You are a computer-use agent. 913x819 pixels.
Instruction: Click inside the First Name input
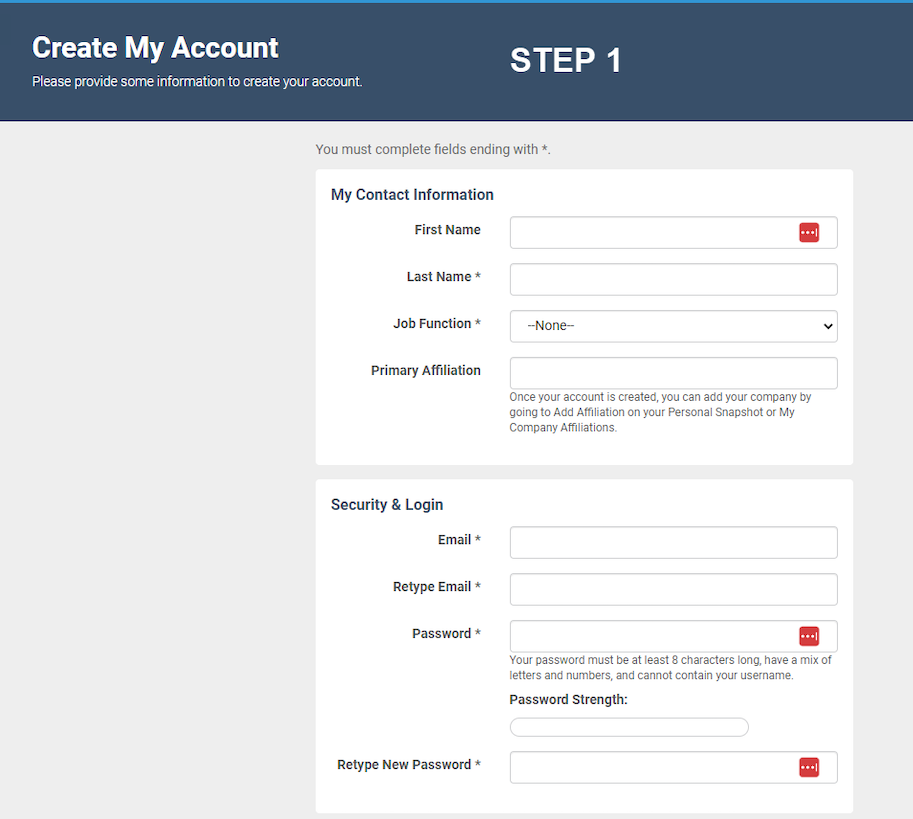click(650, 232)
